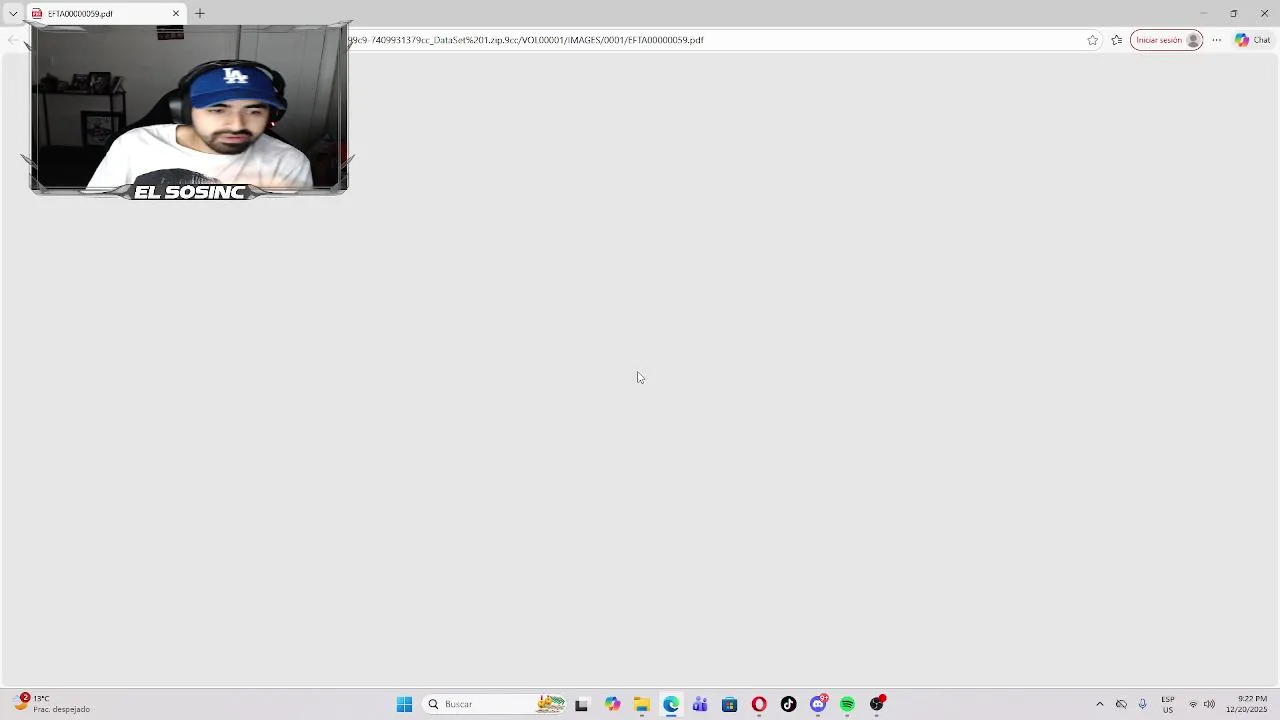Restore down the browser window
The image size is (1280, 720).
(1234, 13)
